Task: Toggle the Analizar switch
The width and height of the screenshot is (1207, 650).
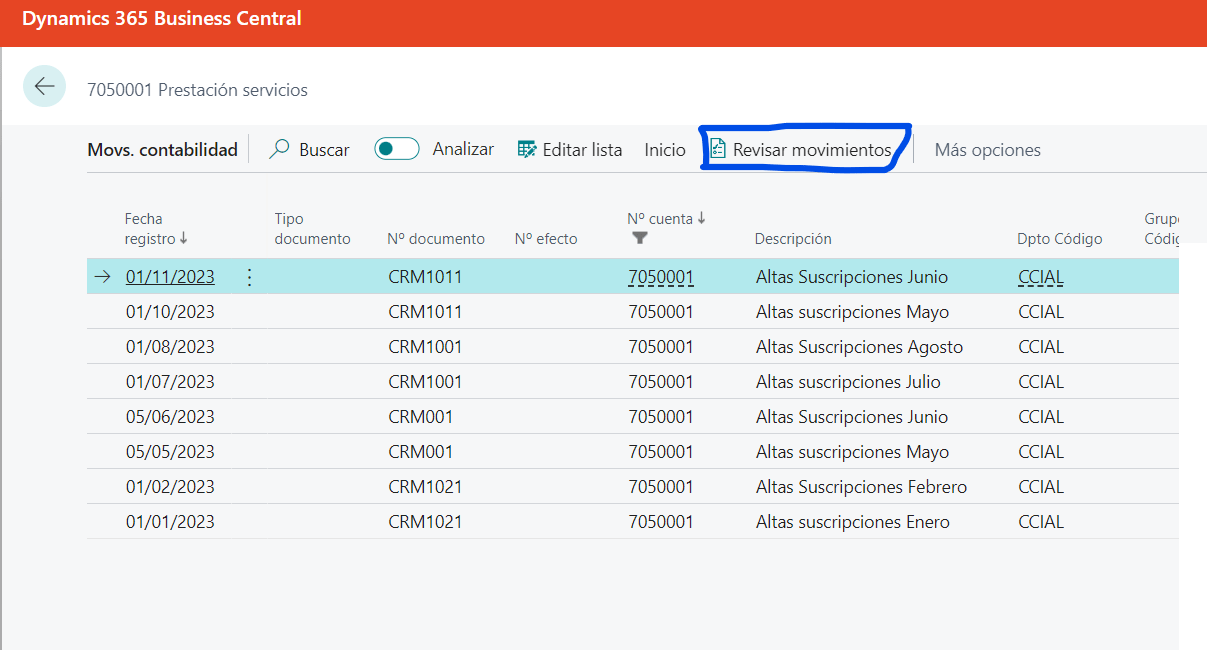Action: click(396, 149)
